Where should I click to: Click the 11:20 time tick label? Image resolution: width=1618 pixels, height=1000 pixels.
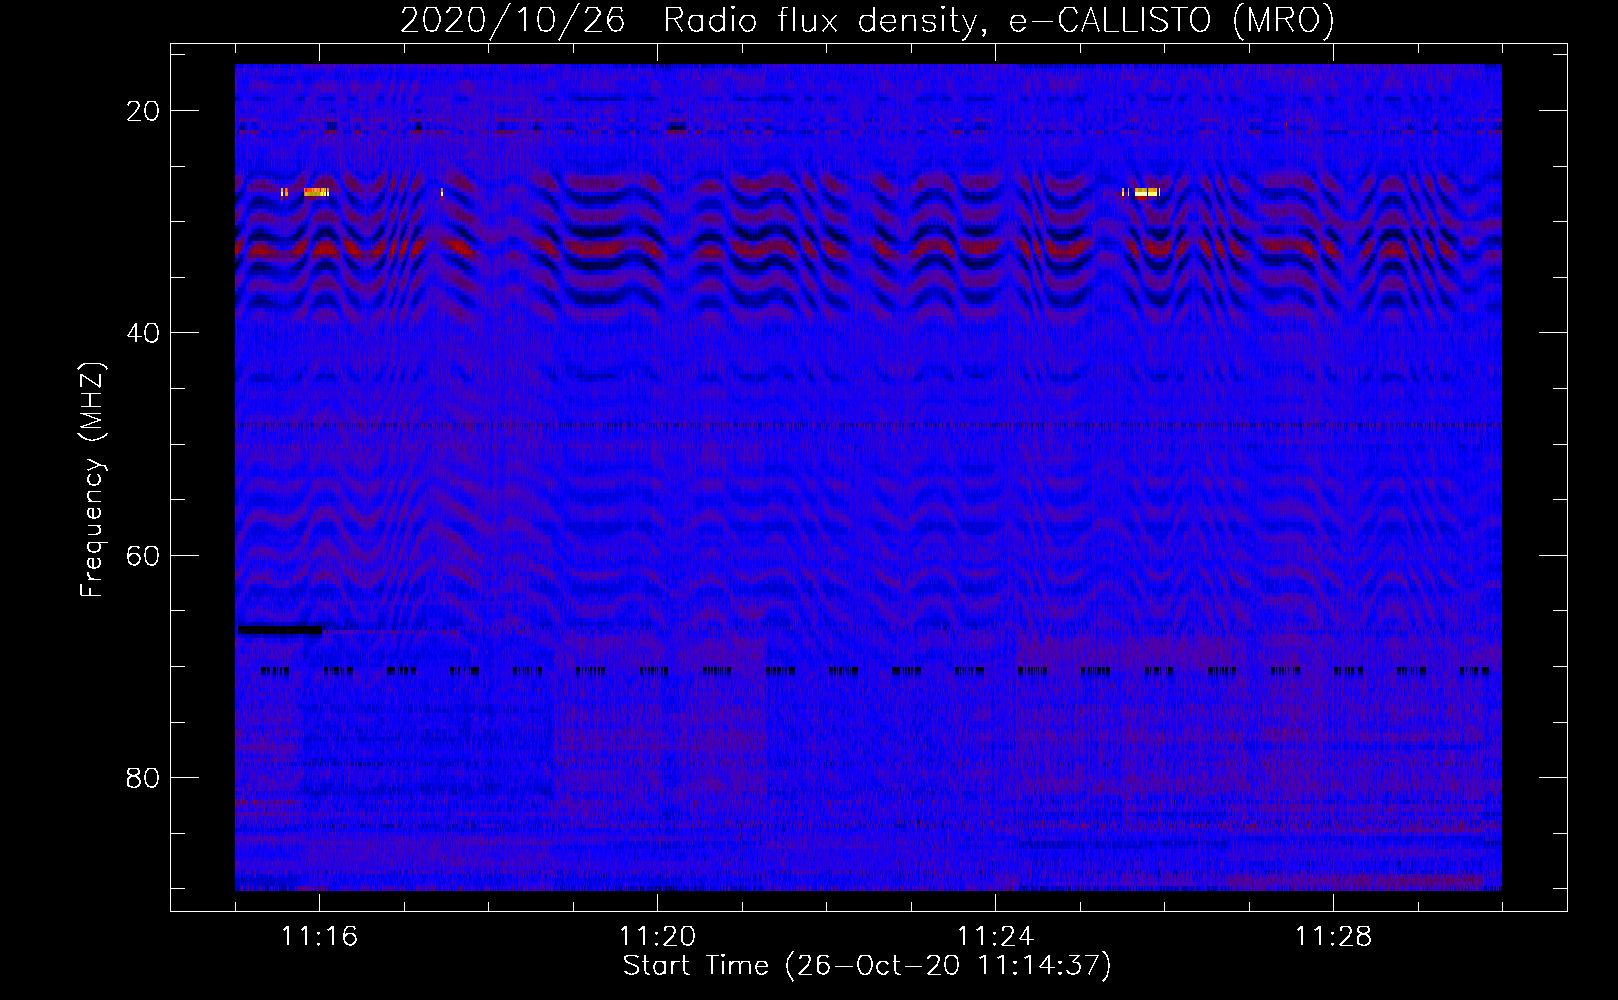tap(657, 937)
